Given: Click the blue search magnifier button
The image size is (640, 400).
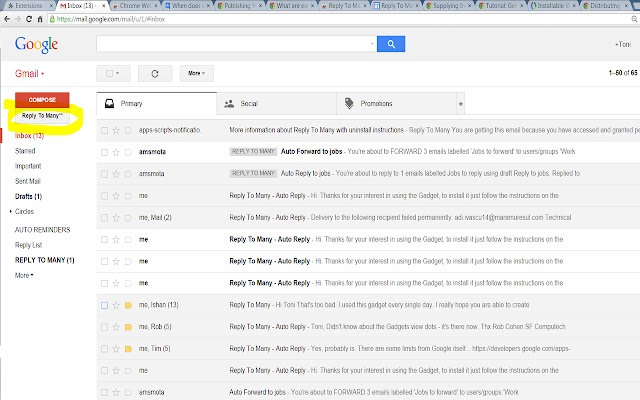Looking at the screenshot, I should [x=391, y=44].
